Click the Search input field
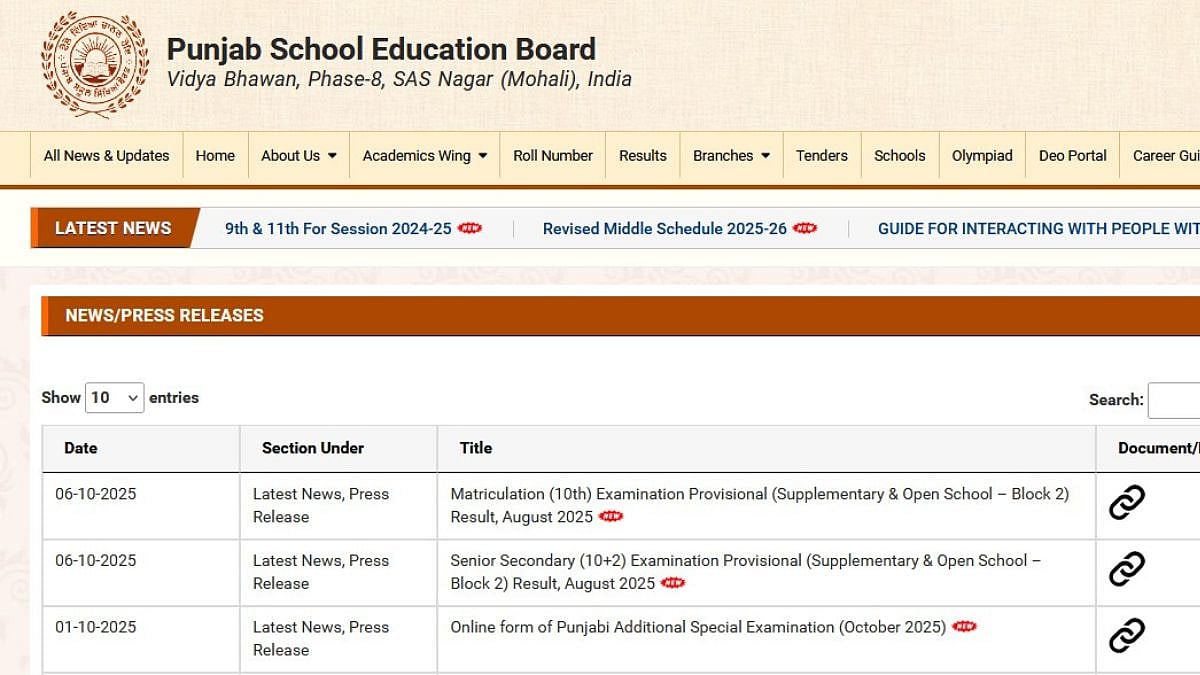 [x=1175, y=400]
